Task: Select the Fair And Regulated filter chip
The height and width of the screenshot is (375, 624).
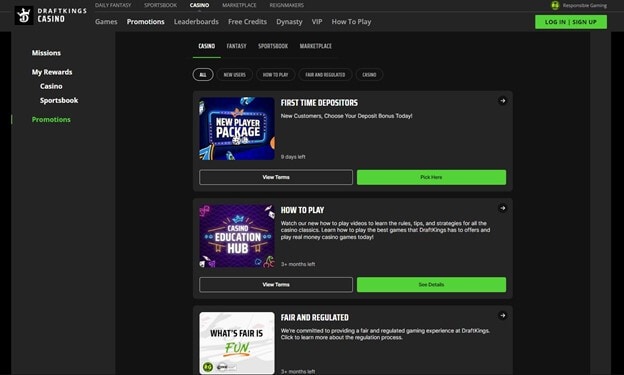Action: point(325,74)
